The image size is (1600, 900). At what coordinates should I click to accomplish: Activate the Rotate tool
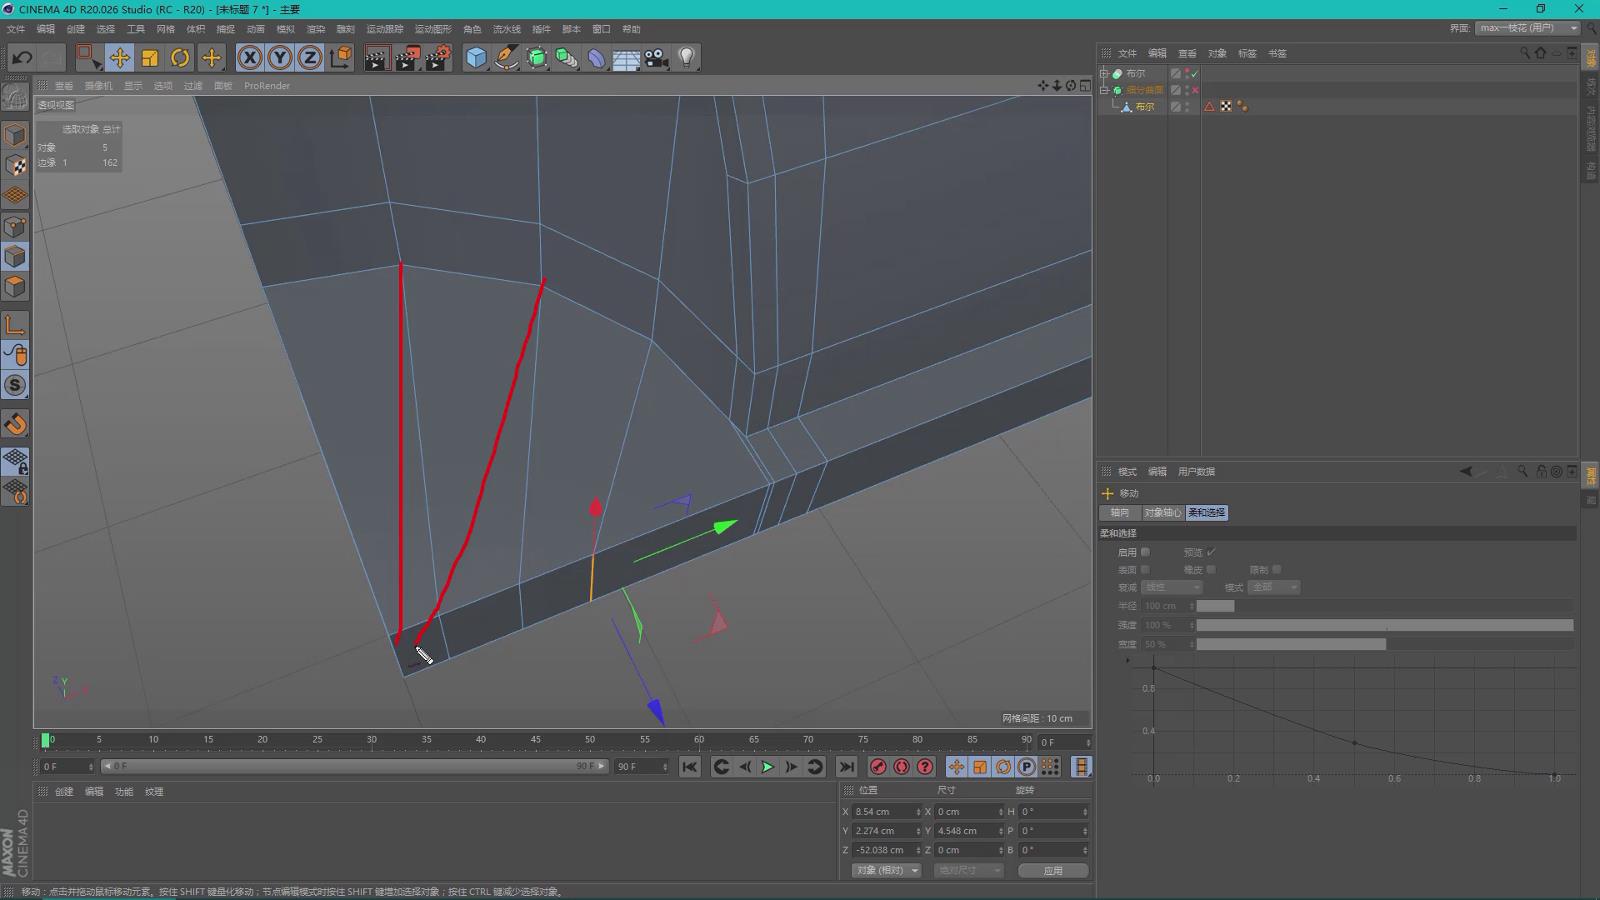[180, 58]
